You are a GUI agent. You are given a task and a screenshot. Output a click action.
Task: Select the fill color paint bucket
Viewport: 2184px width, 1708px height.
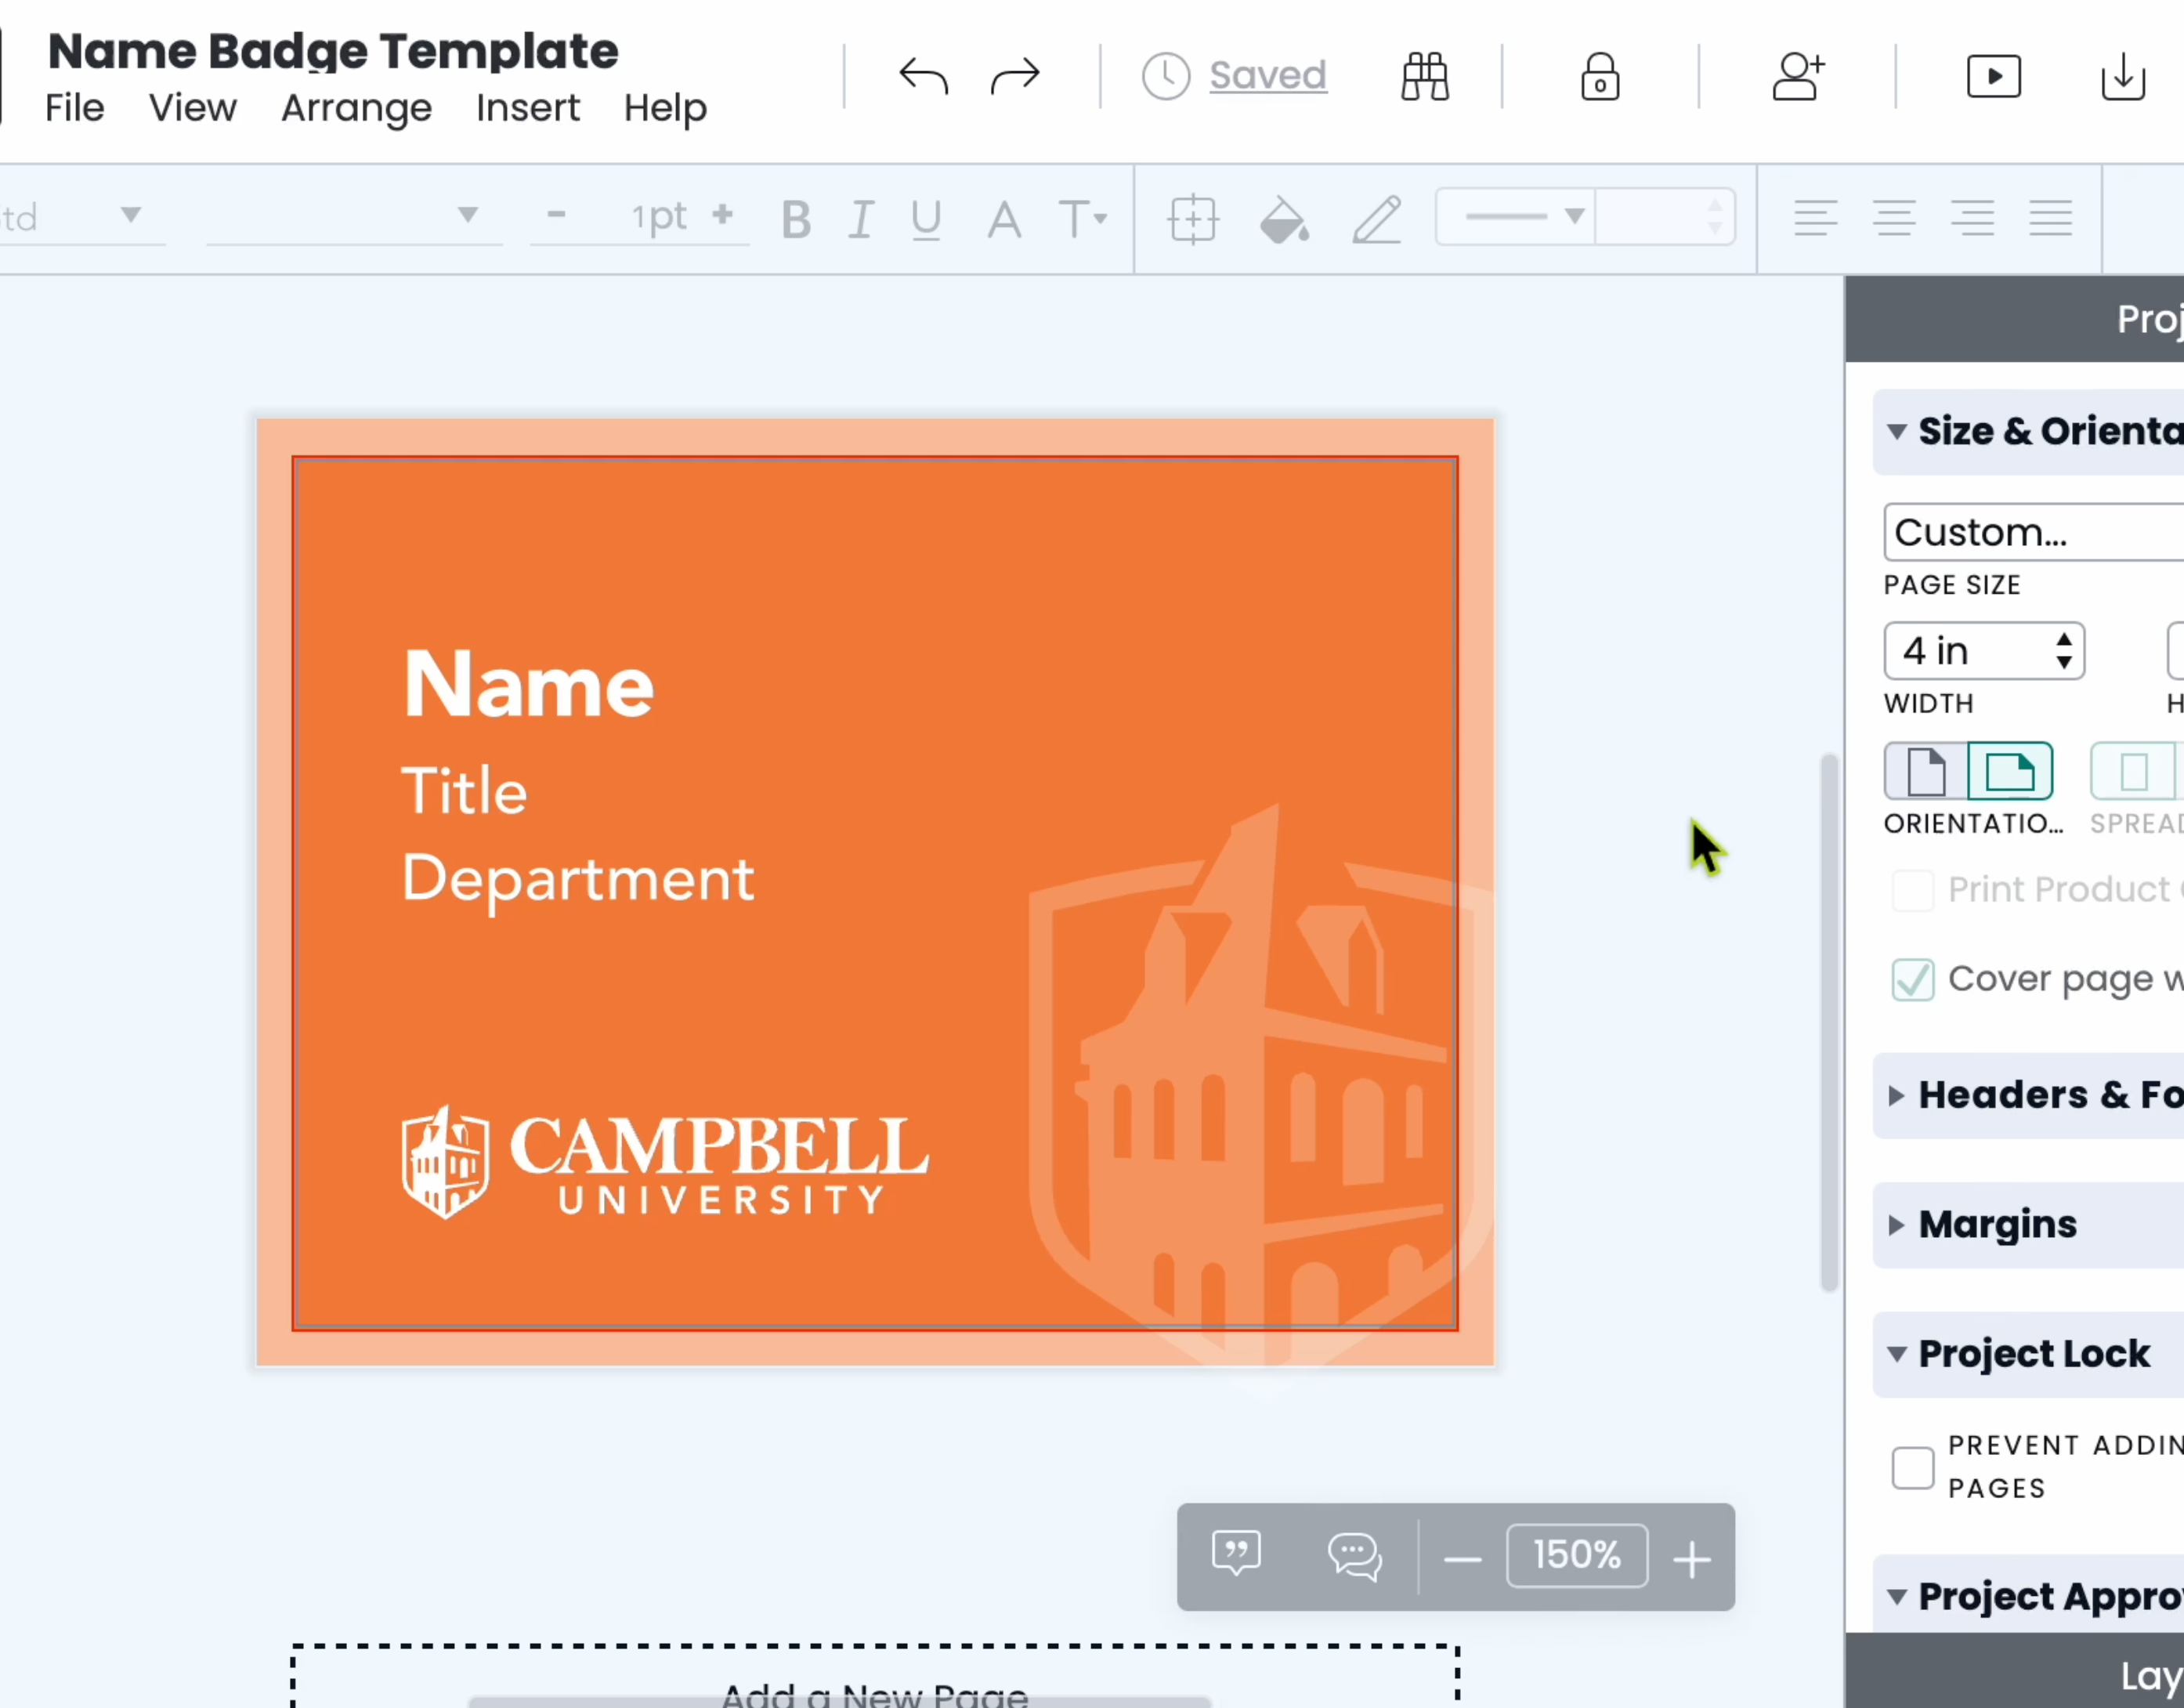click(1284, 219)
